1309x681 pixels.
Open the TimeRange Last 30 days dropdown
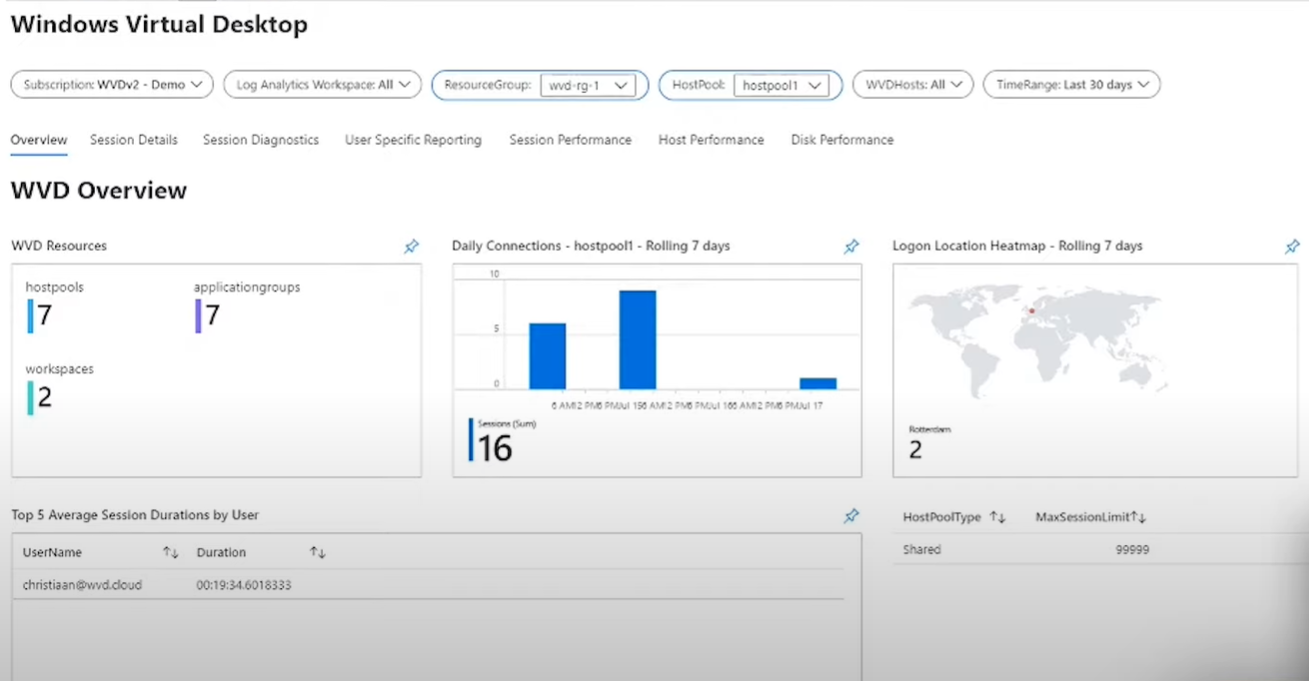tap(1071, 85)
